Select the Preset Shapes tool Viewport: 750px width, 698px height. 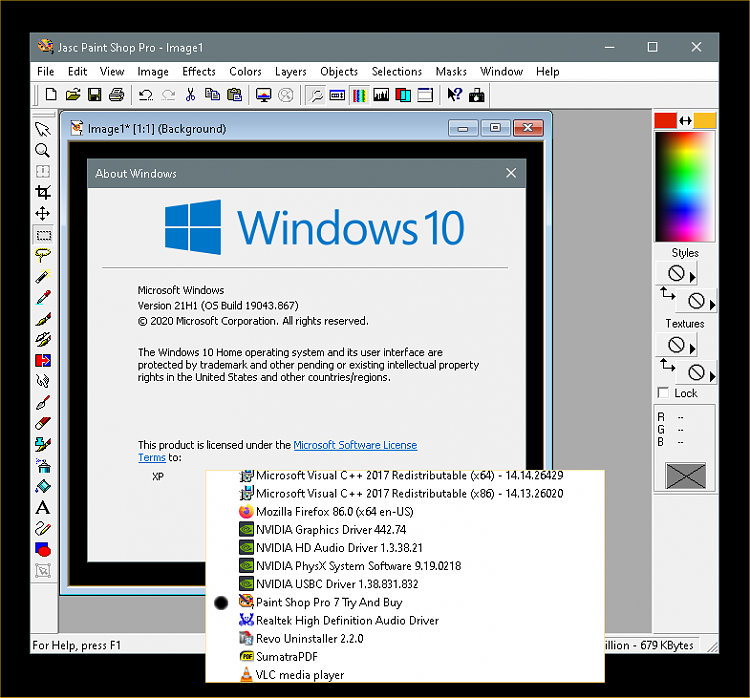(x=43, y=550)
